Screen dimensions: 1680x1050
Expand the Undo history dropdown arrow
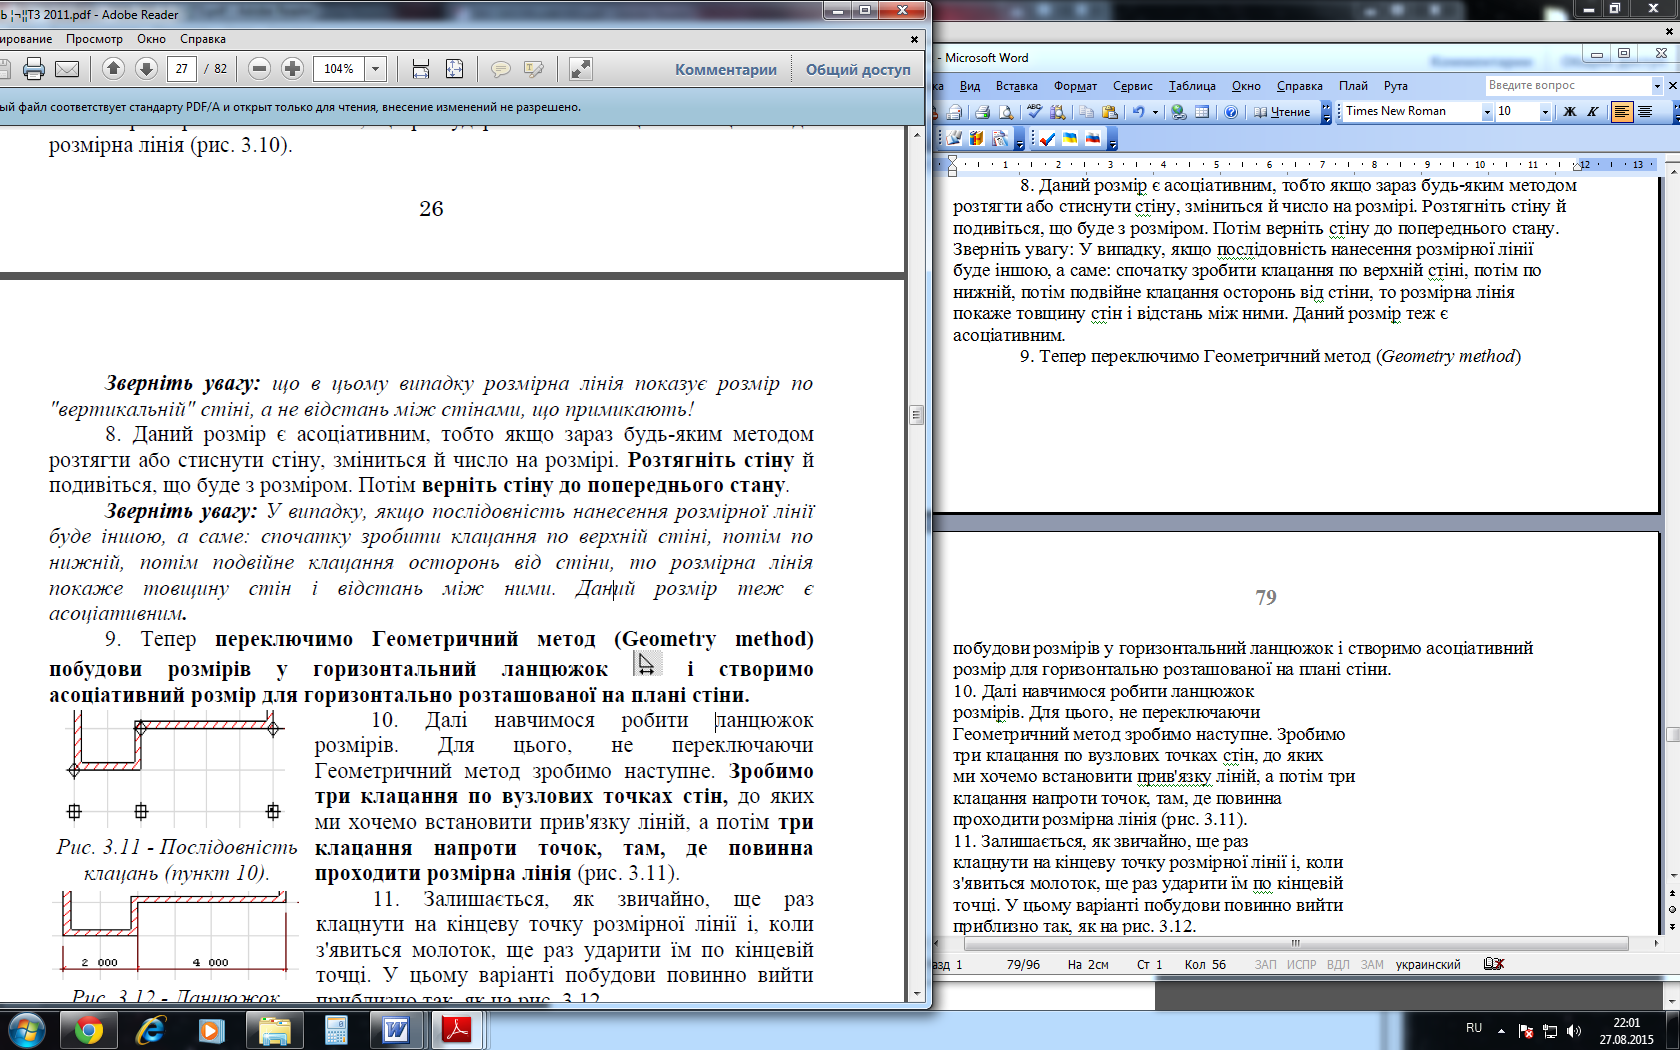coord(1155,112)
